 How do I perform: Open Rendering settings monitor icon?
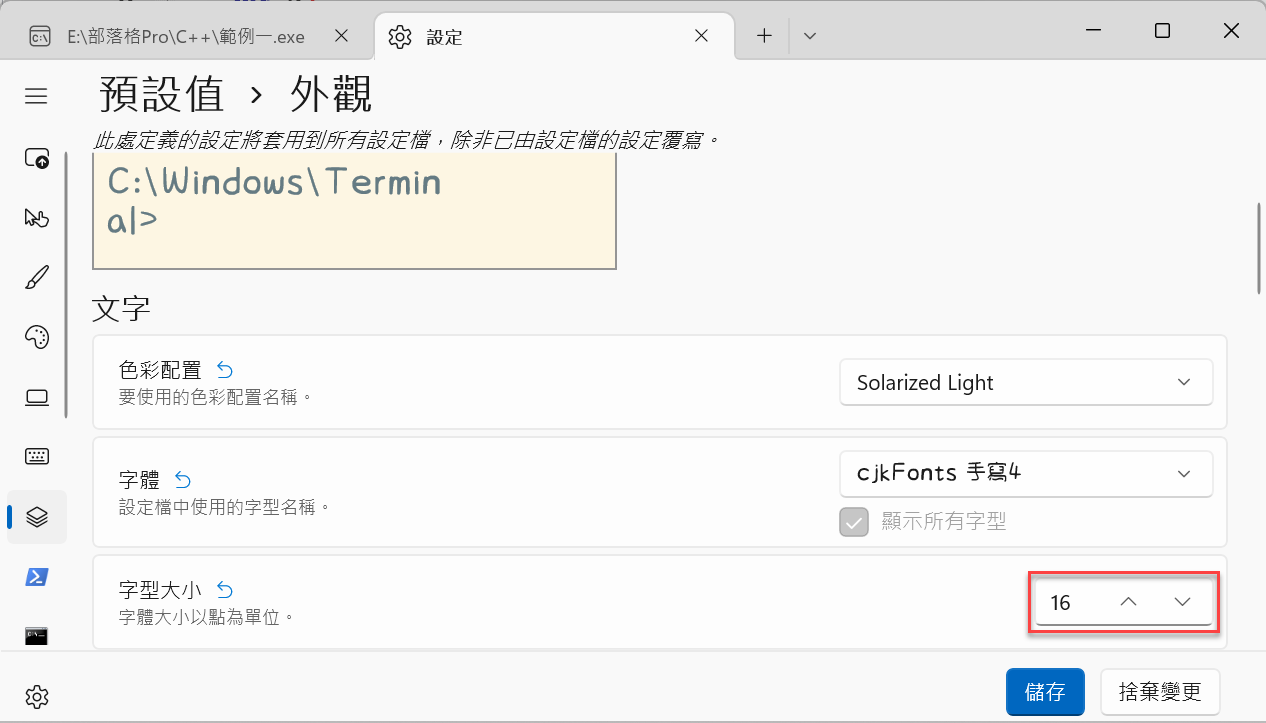37,397
